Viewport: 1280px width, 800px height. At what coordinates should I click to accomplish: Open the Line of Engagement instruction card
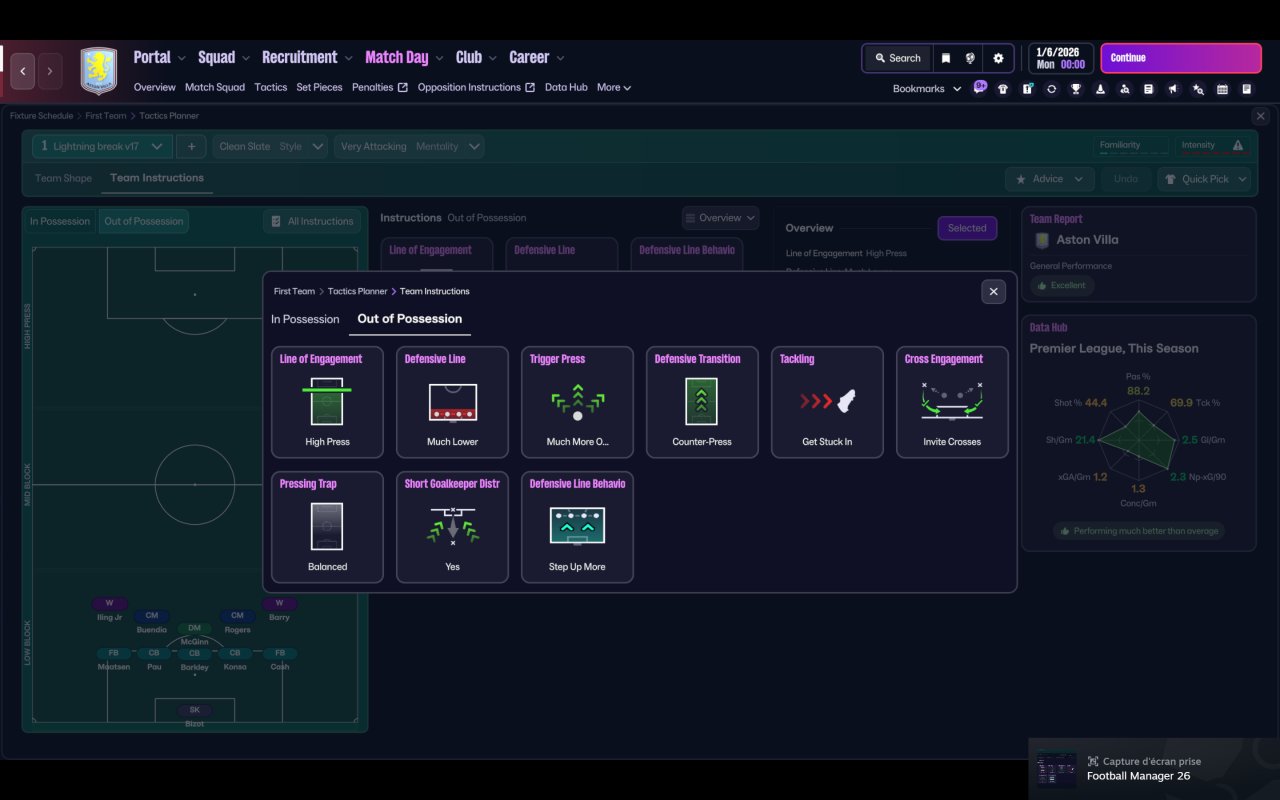[327, 402]
